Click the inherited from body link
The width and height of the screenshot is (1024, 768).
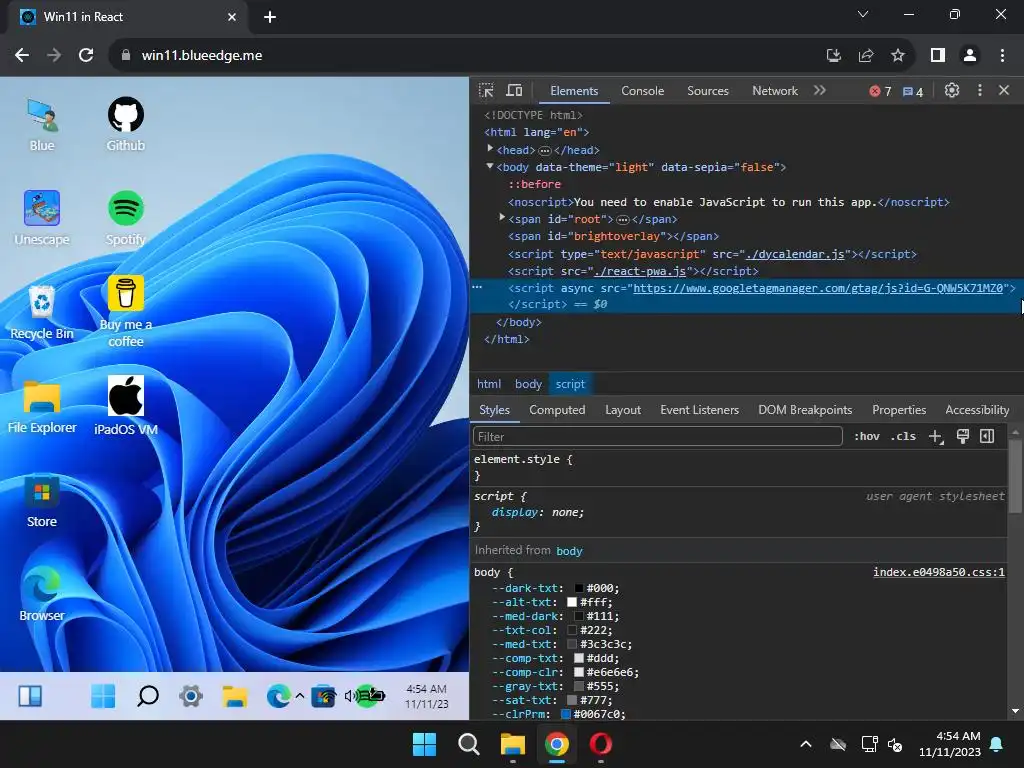pyautogui.click(x=569, y=551)
